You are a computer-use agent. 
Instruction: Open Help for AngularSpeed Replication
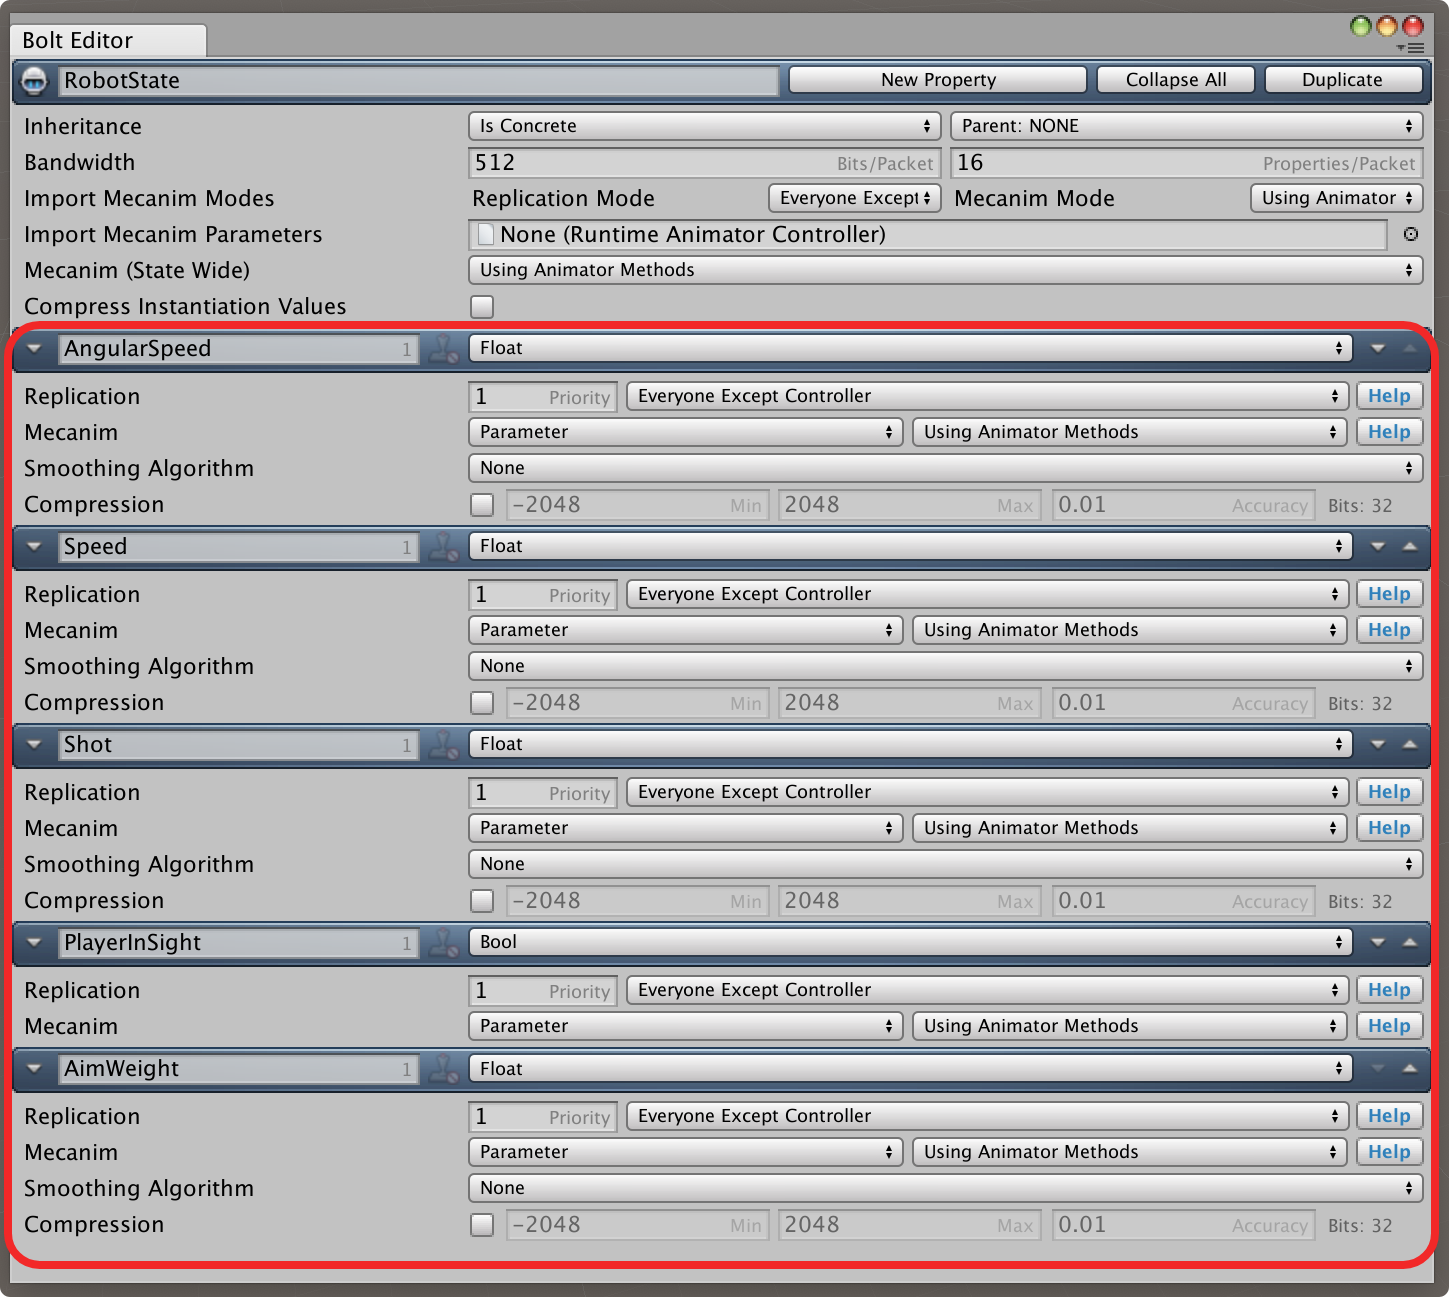1389,396
